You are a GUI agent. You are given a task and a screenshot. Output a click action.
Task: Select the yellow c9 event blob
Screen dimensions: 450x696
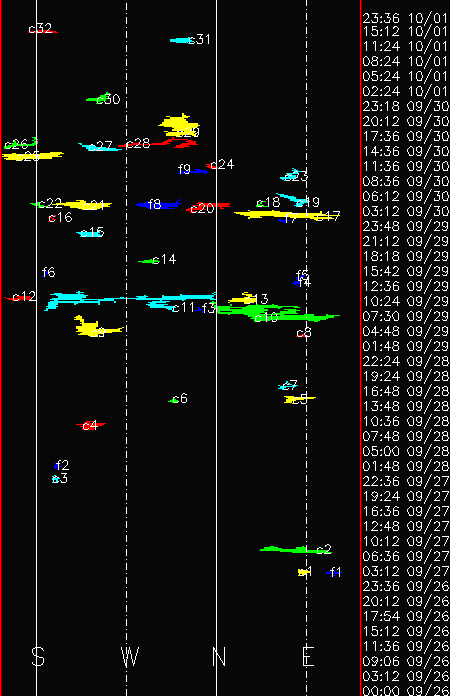point(95,327)
